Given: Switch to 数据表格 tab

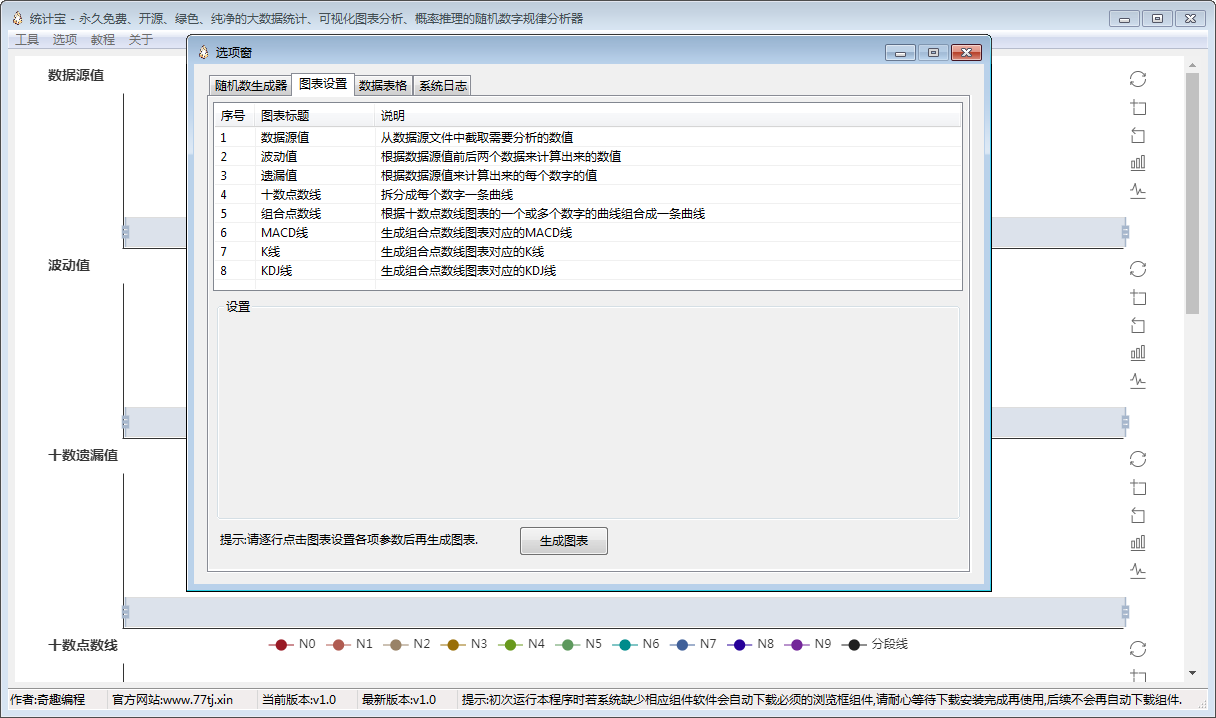Looking at the screenshot, I should 383,86.
